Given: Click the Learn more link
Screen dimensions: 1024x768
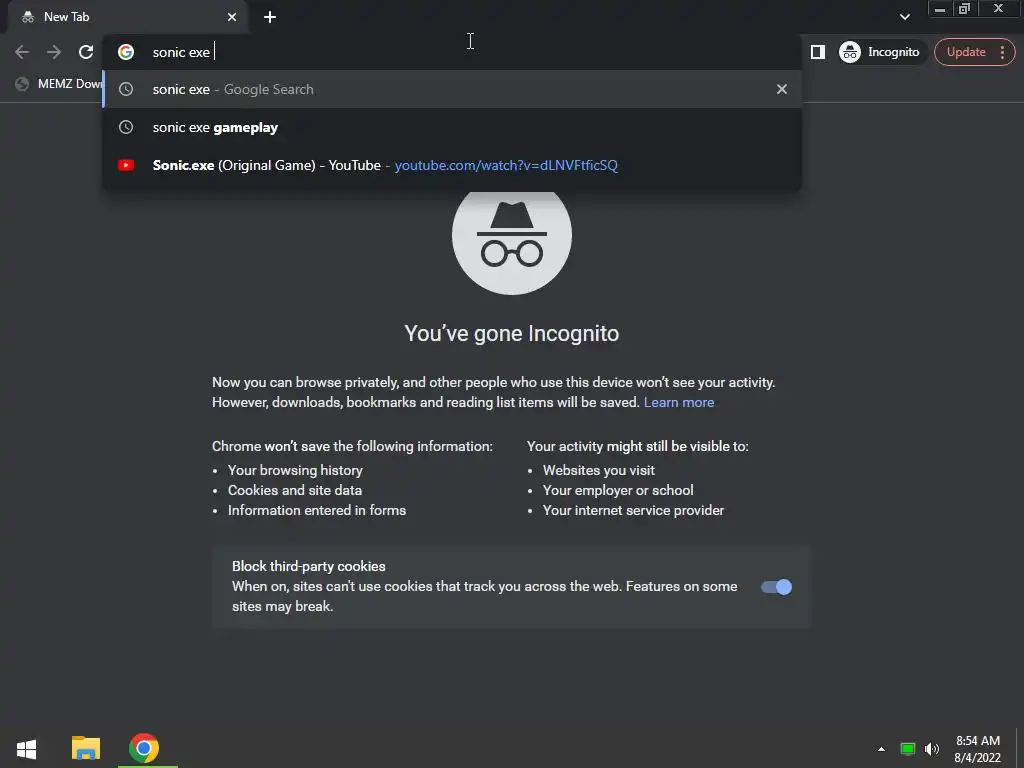Looking at the screenshot, I should 679,402.
